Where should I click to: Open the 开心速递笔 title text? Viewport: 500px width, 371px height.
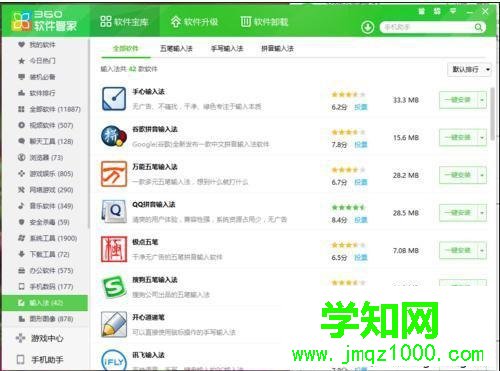tap(148, 317)
